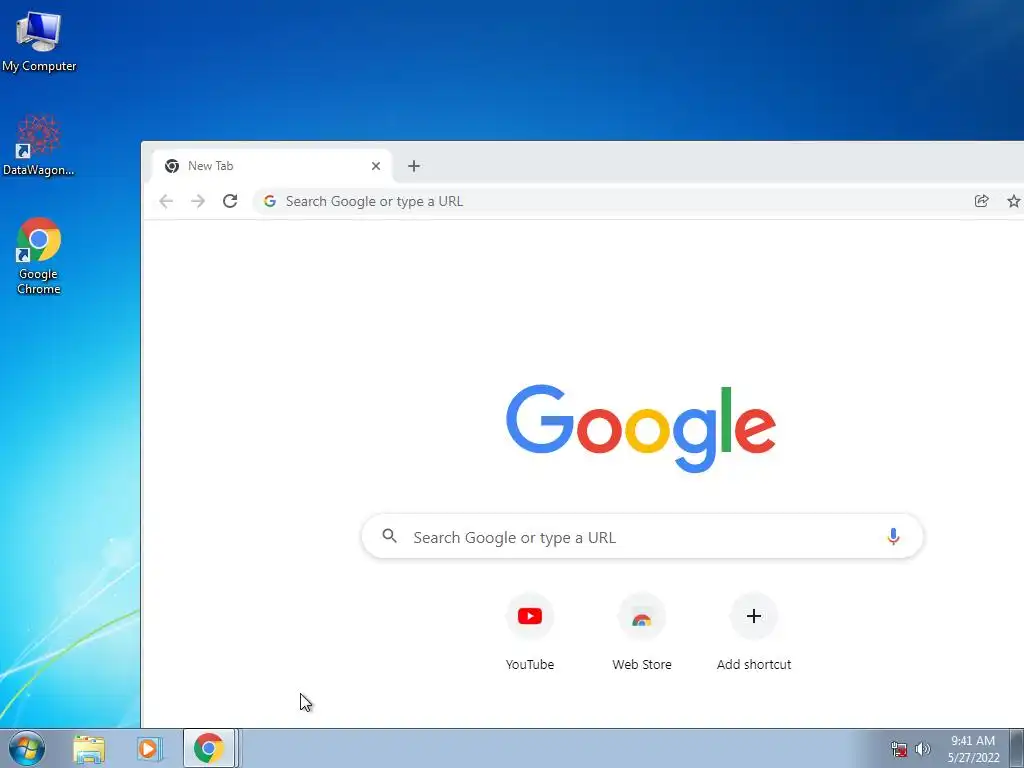Image resolution: width=1024 pixels, height=768 pixels.
Task: Close the New Tab tab
Action: [x=376, y=166]
